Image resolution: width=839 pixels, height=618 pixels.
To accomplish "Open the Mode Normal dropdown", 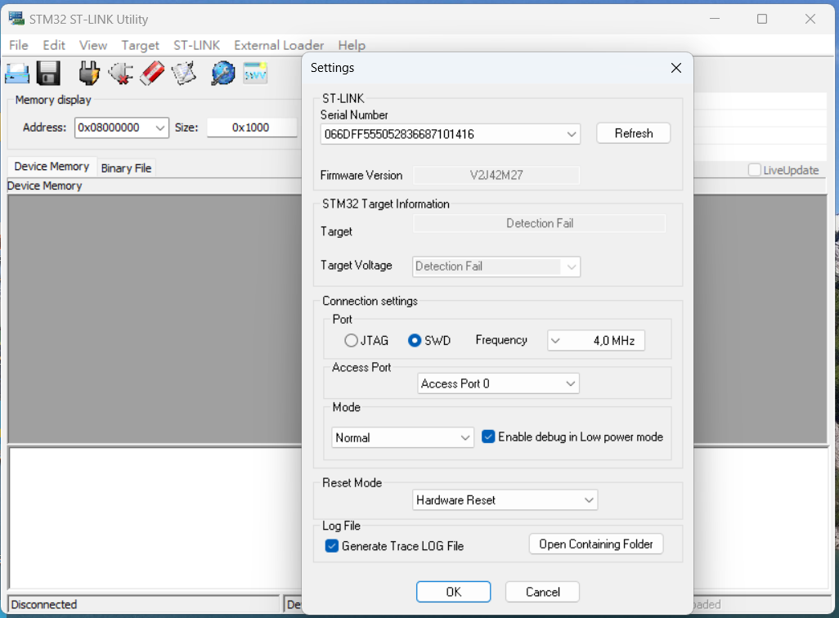I will (x=465, y=438).
